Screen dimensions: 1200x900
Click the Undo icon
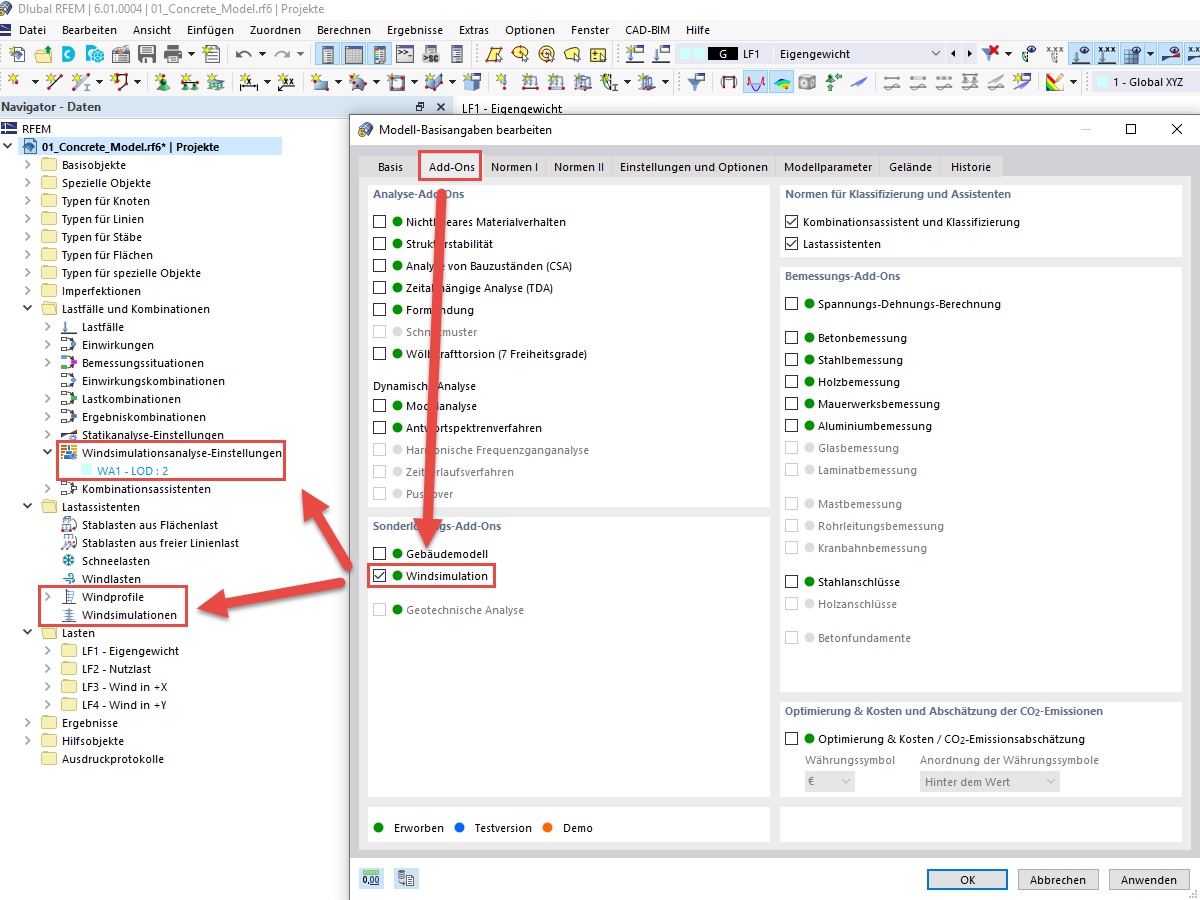point(242,53)
